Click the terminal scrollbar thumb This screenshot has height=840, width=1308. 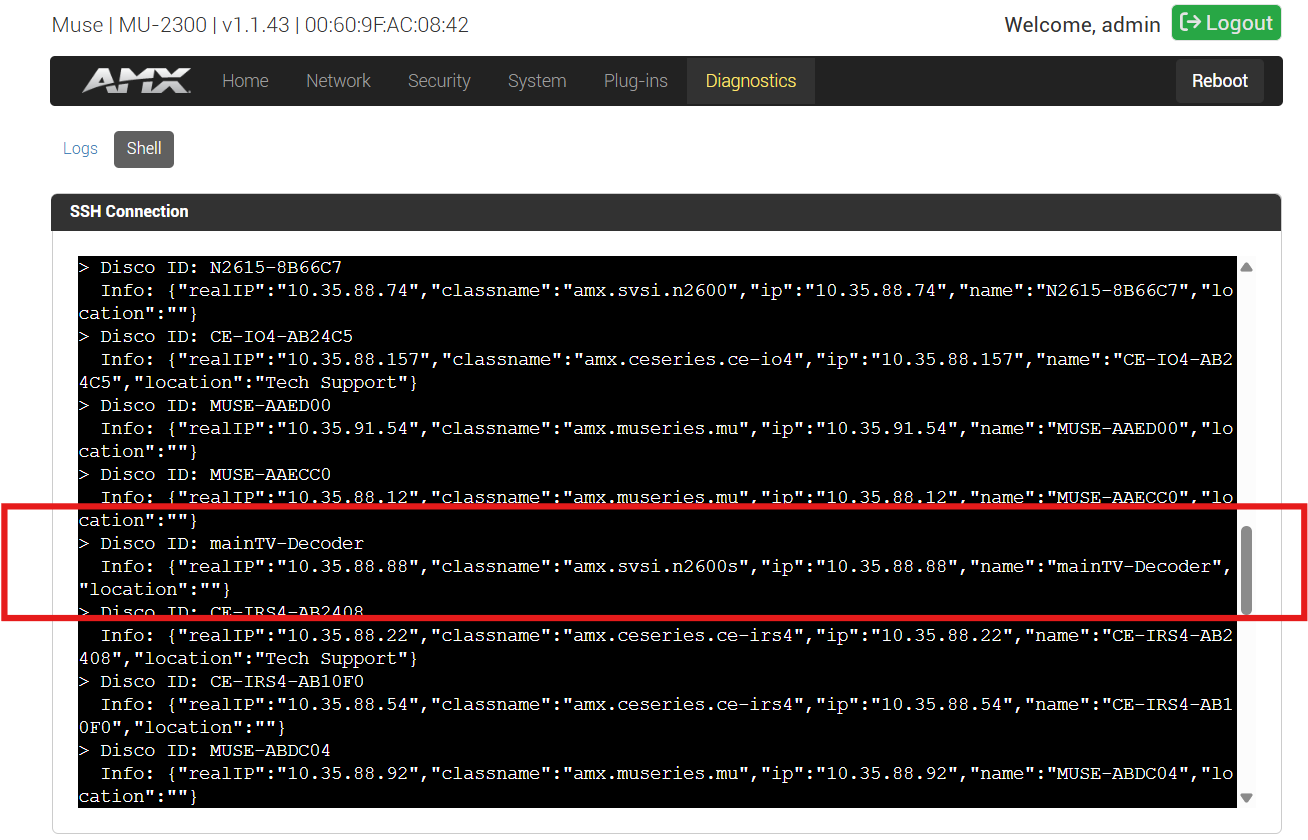[1246, 570]
